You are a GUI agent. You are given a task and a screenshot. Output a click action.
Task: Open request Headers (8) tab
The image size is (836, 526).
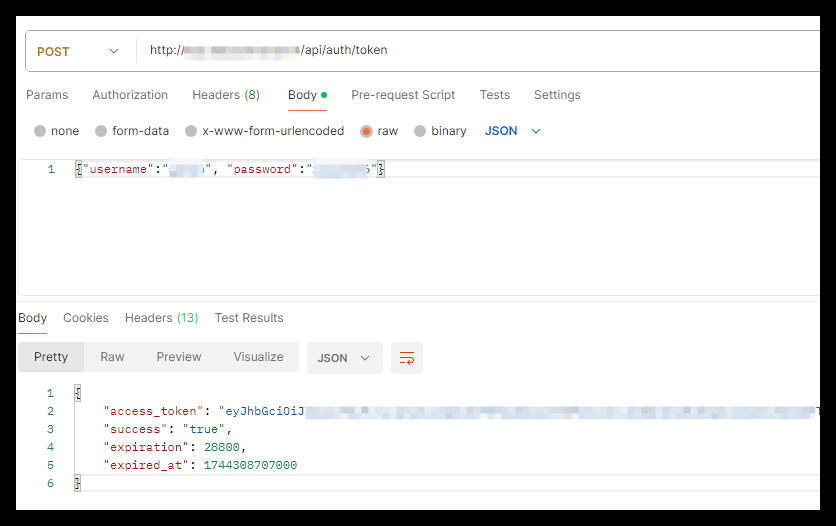(226, 95)
